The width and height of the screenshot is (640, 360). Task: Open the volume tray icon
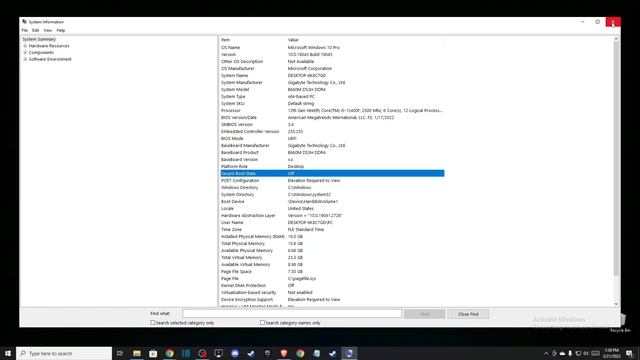pos(586,353)
